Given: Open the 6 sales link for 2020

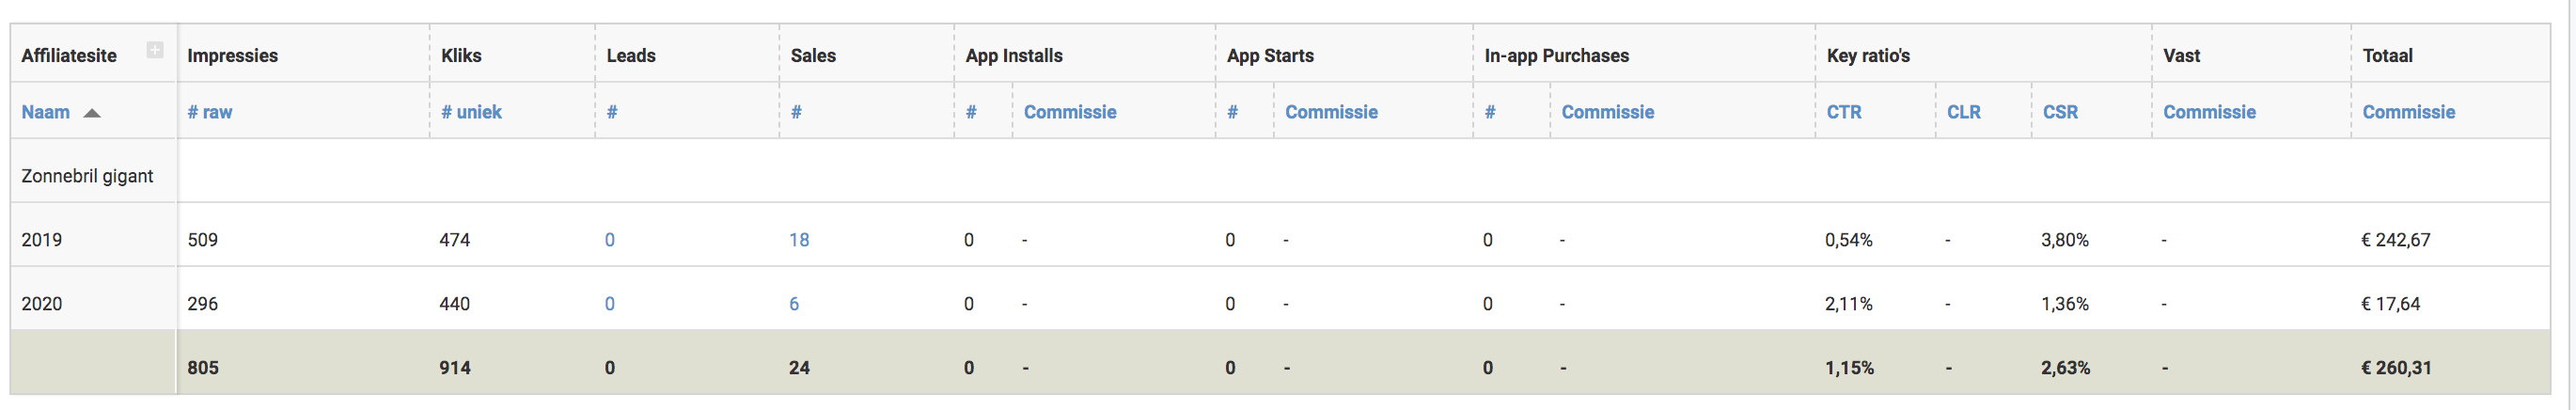Looking at the screenshot, I should point(794,304).
